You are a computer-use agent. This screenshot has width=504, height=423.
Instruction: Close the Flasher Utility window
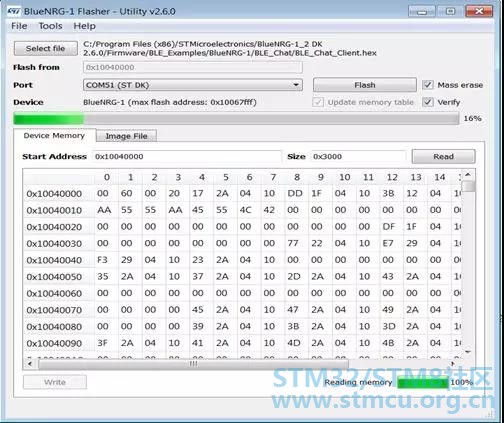pyautogui.click(x=479, y=12)
